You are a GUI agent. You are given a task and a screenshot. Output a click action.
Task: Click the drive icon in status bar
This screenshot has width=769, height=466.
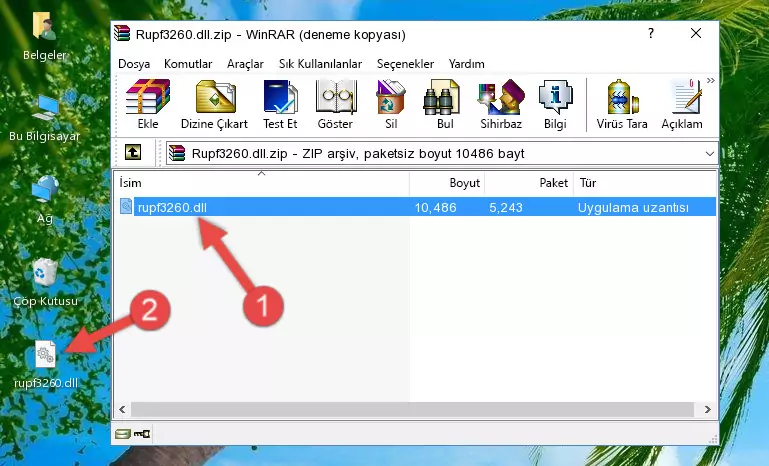point(123,434)
